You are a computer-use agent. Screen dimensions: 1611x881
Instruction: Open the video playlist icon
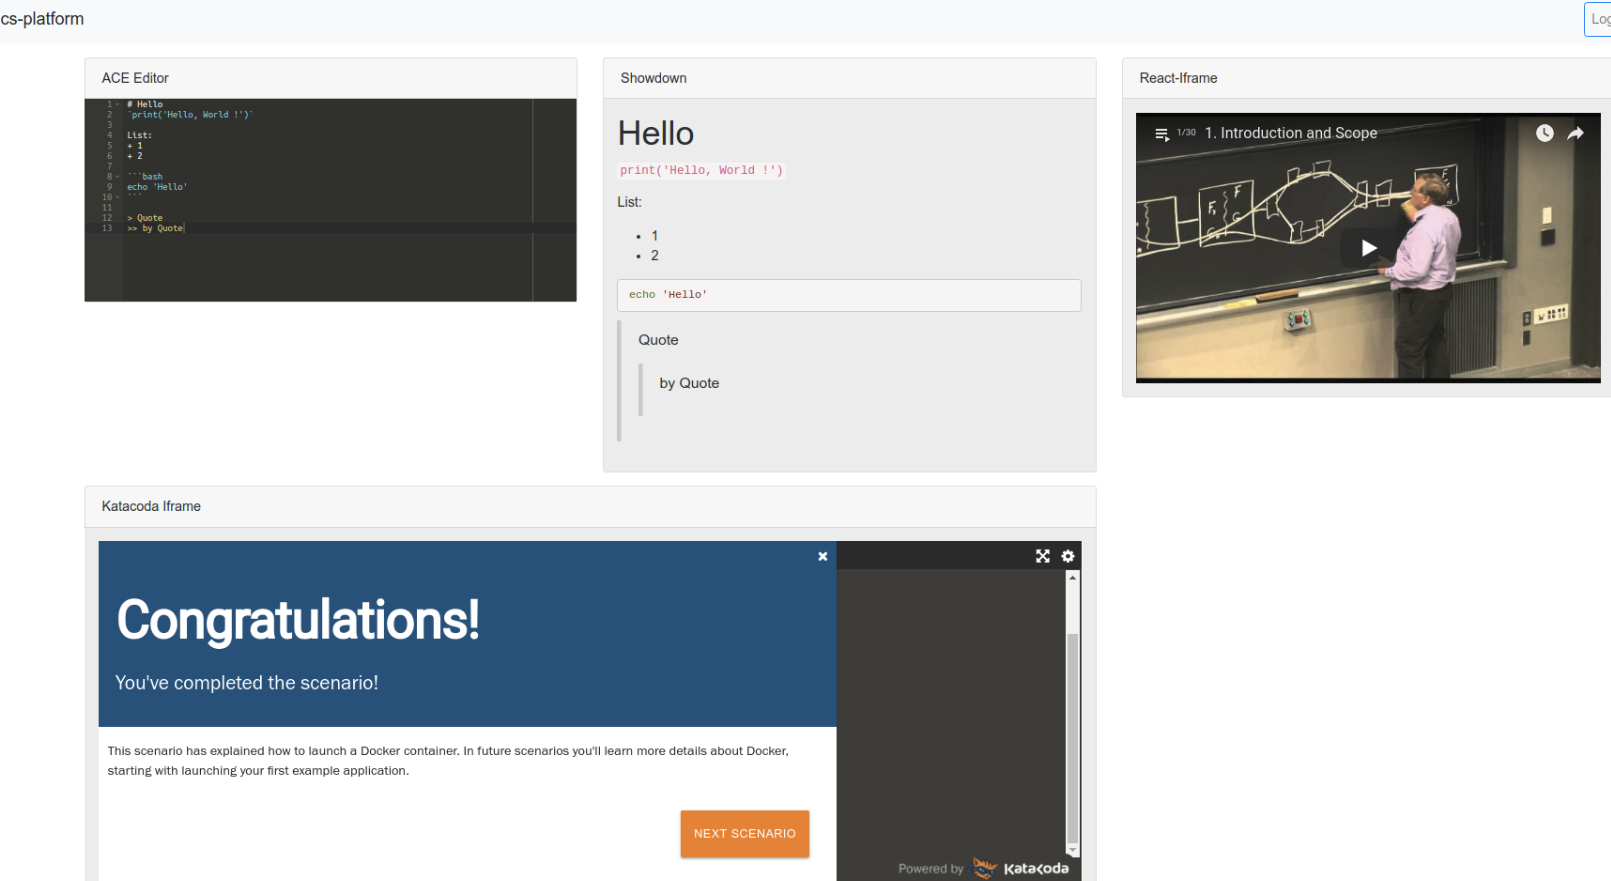tap(1162, 134)
